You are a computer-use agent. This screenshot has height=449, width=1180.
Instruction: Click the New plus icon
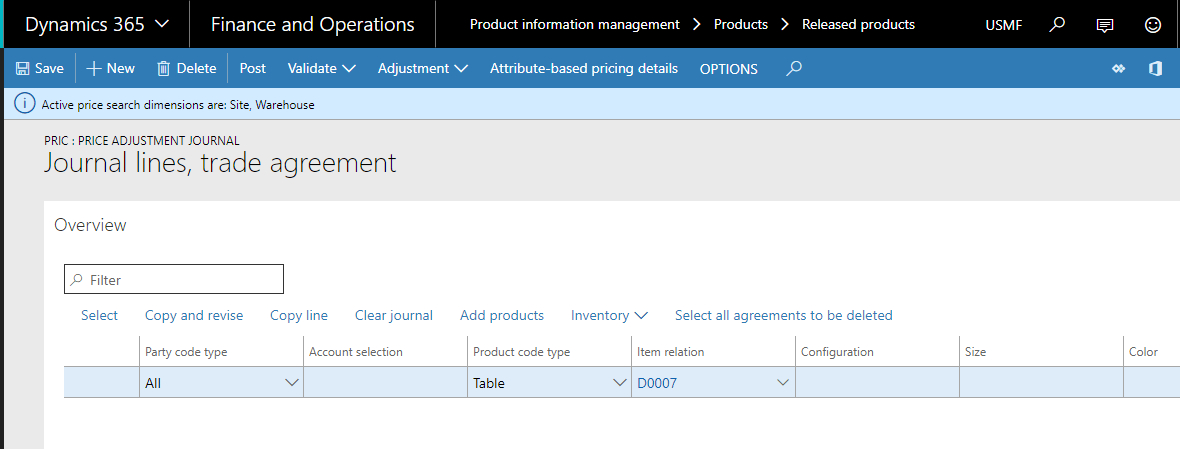[94, 69]
